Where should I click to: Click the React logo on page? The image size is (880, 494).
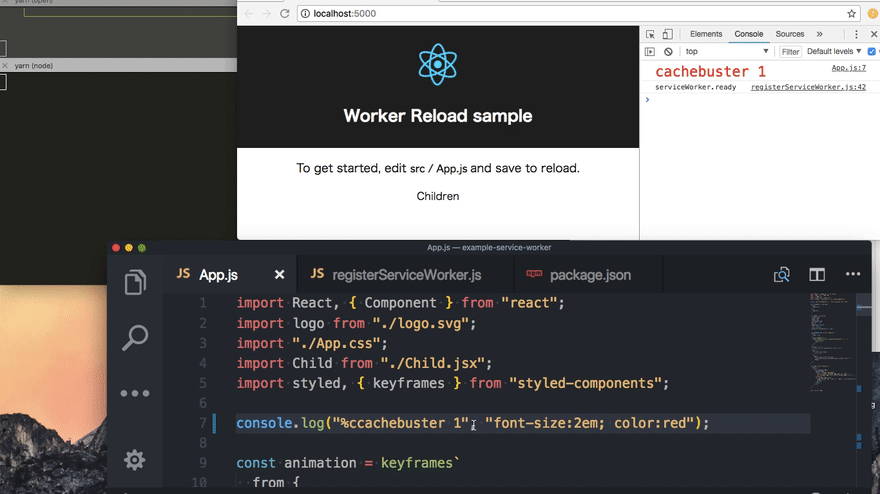pos(438,65)
